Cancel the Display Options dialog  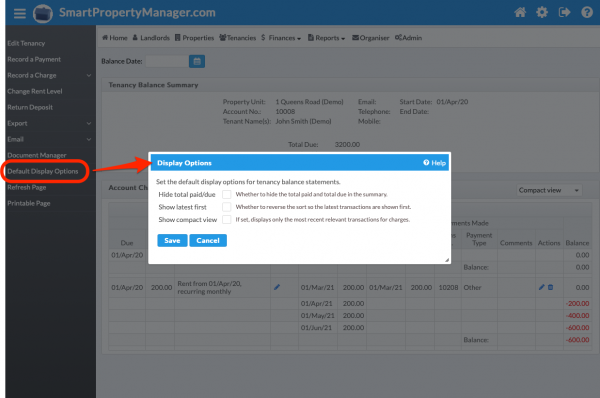(208, 240)
